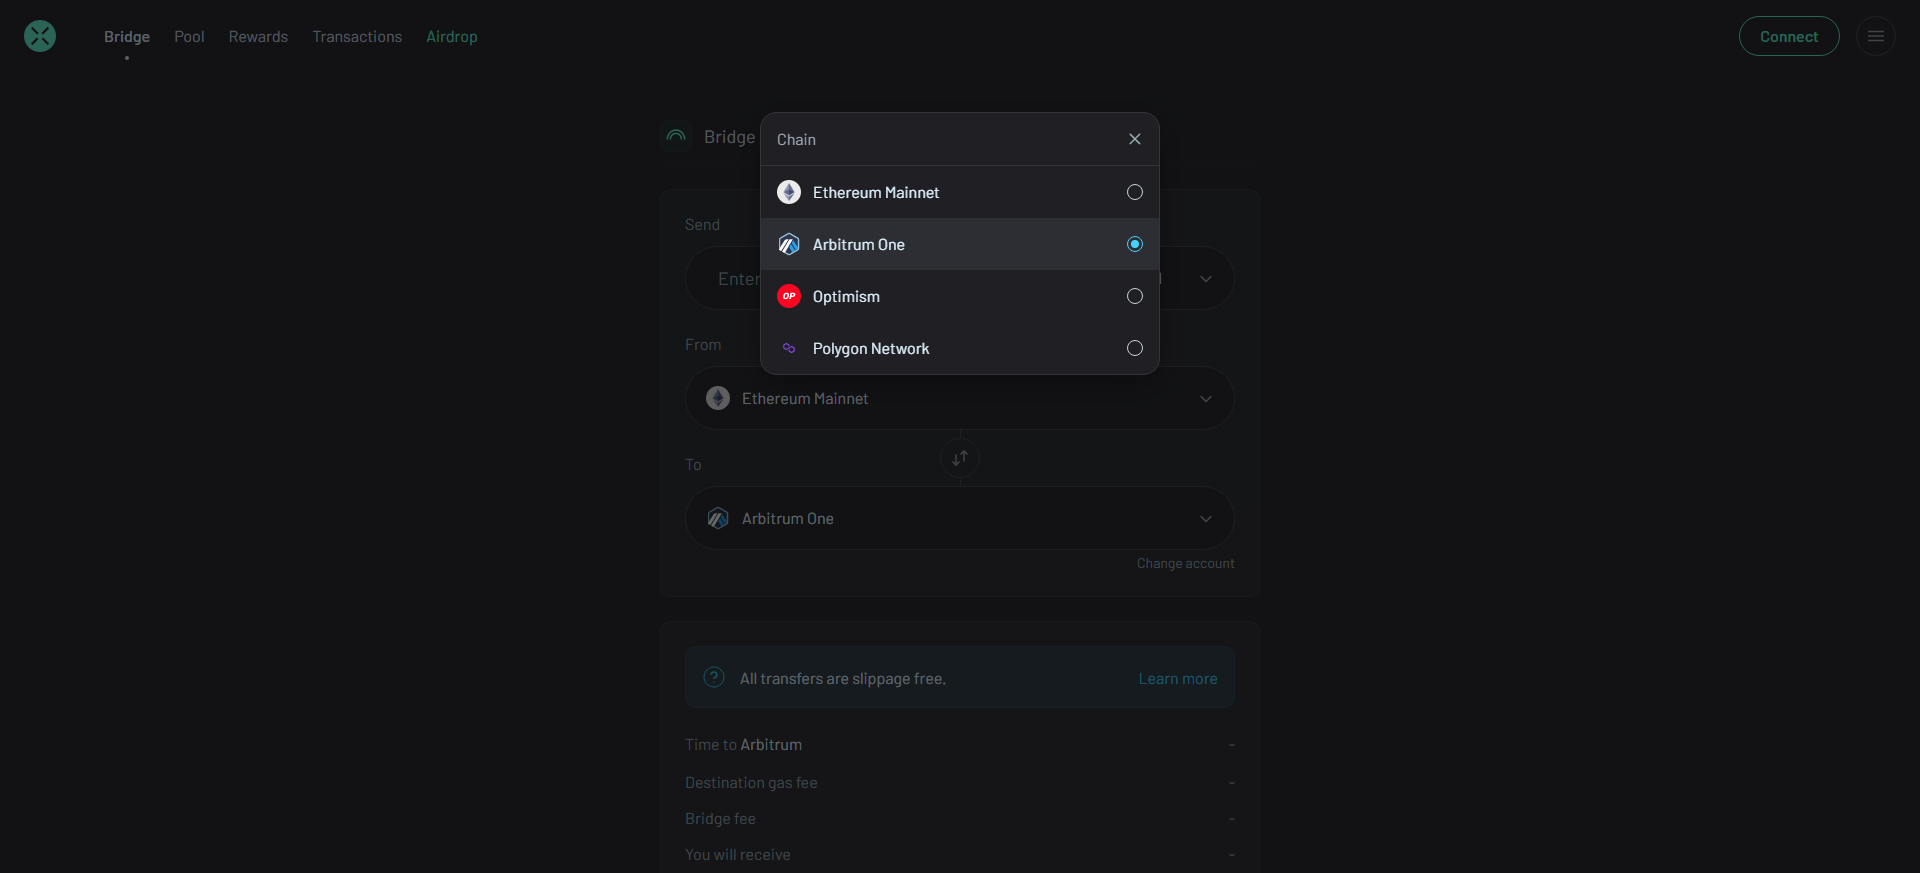Expand the To chain dropdown

pos(1205,518)
